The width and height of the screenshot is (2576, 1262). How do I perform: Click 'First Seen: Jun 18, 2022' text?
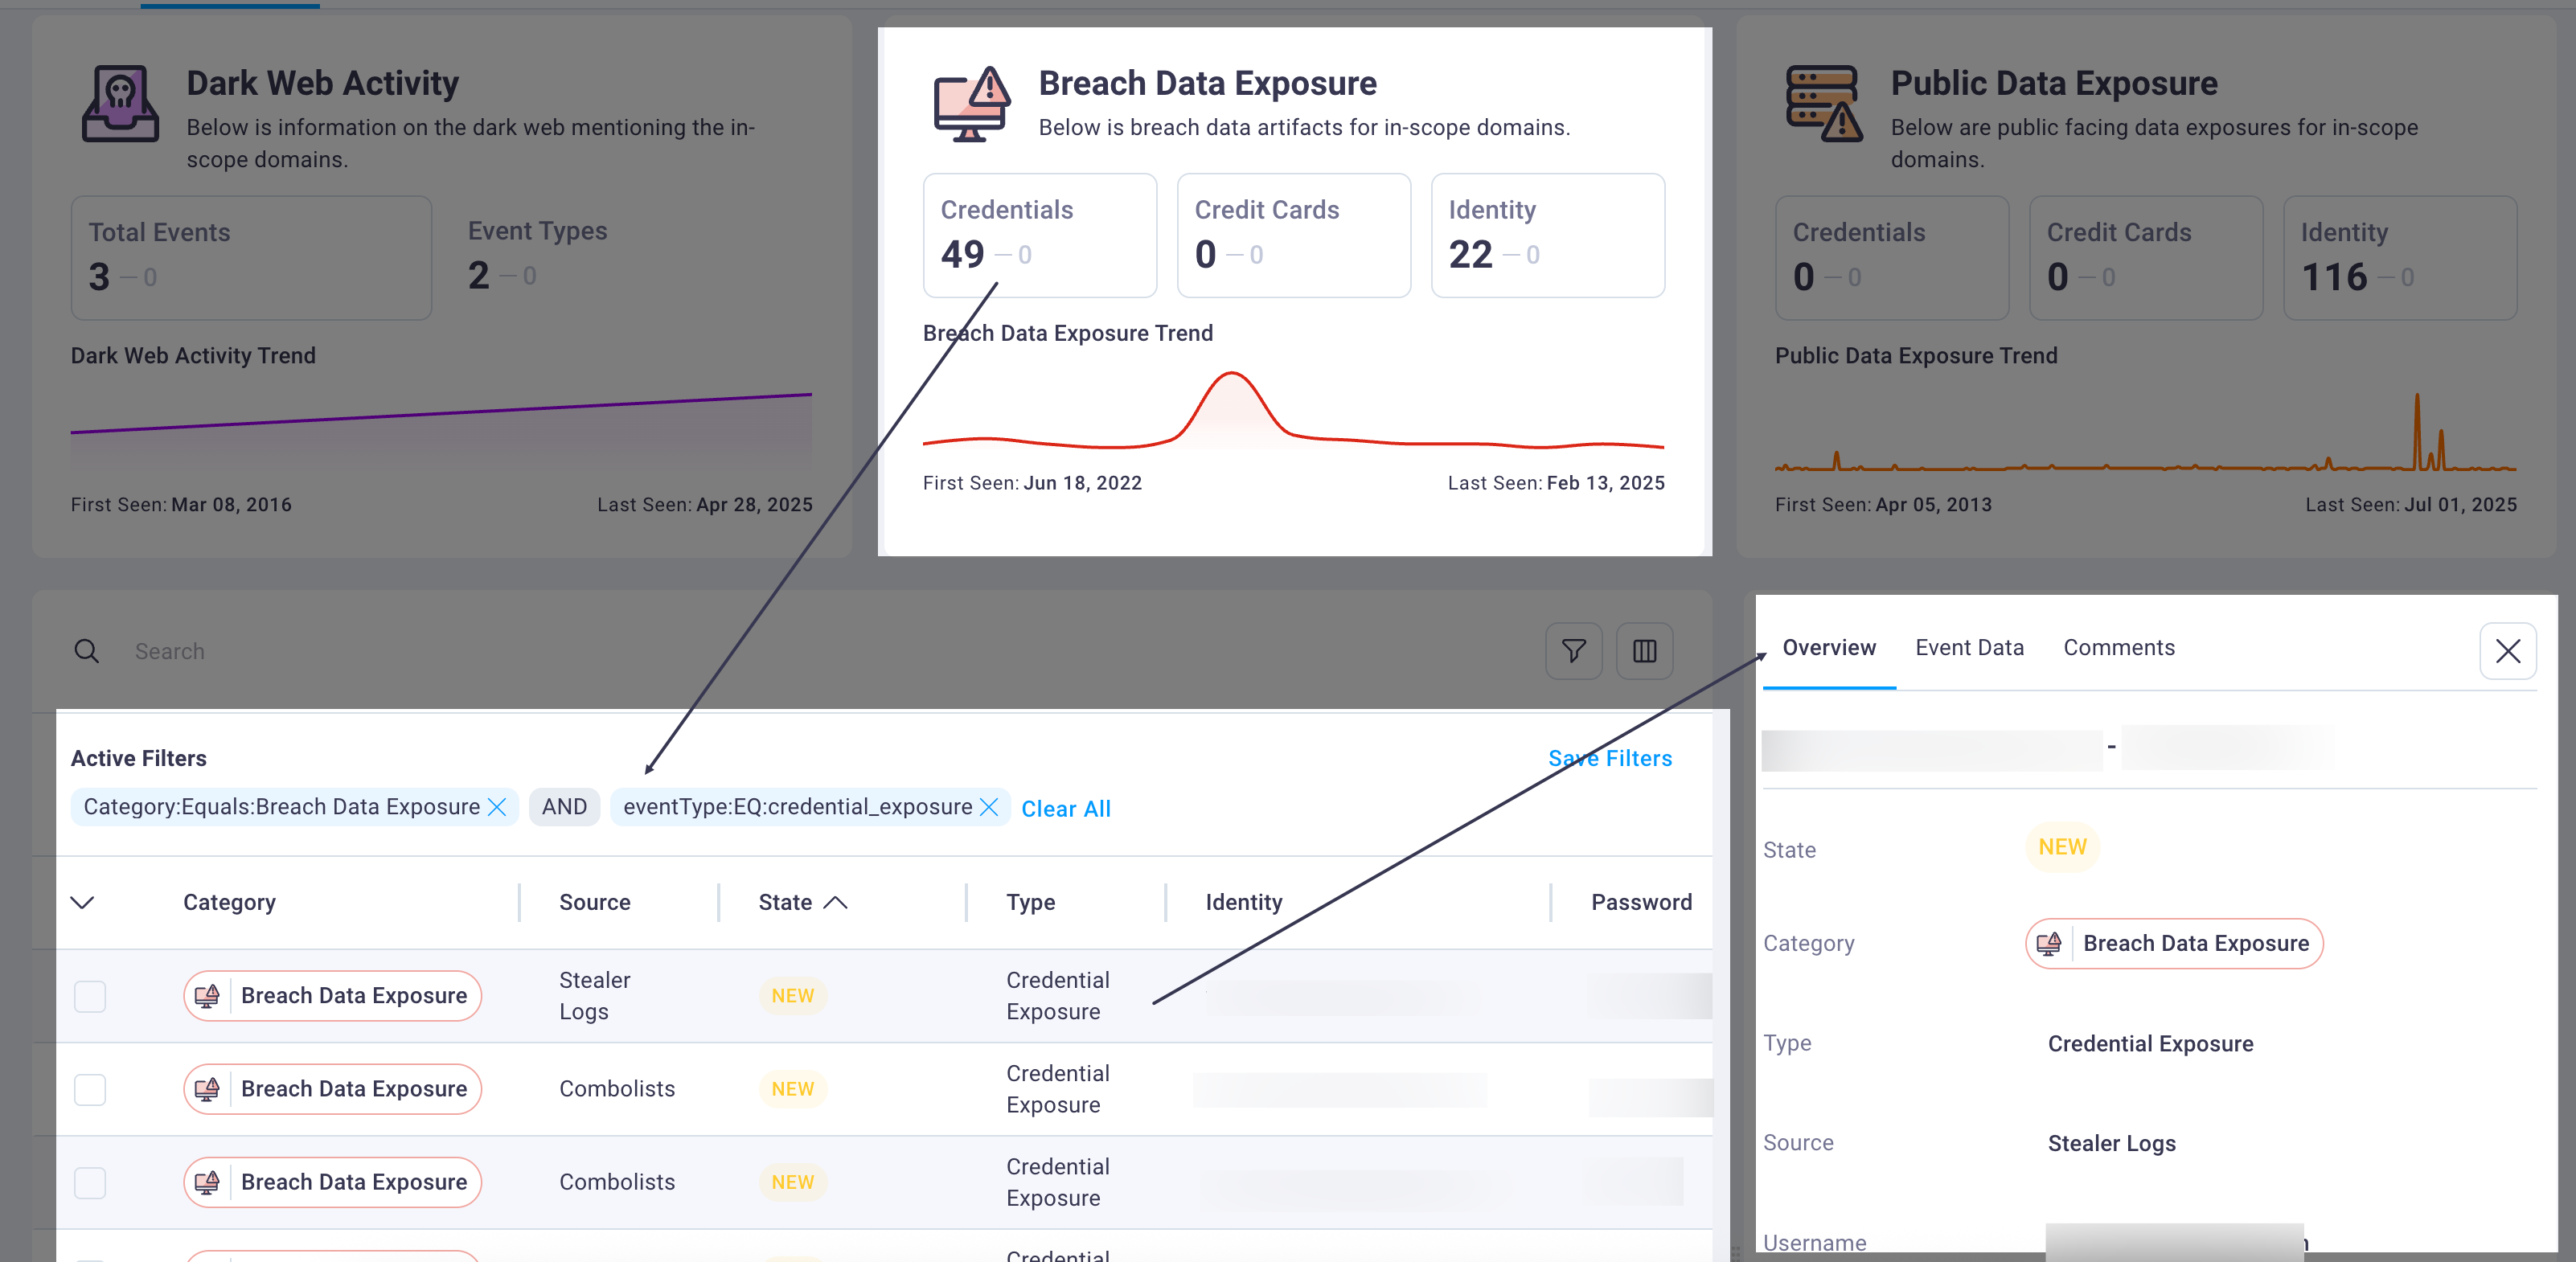[1032, 483]
